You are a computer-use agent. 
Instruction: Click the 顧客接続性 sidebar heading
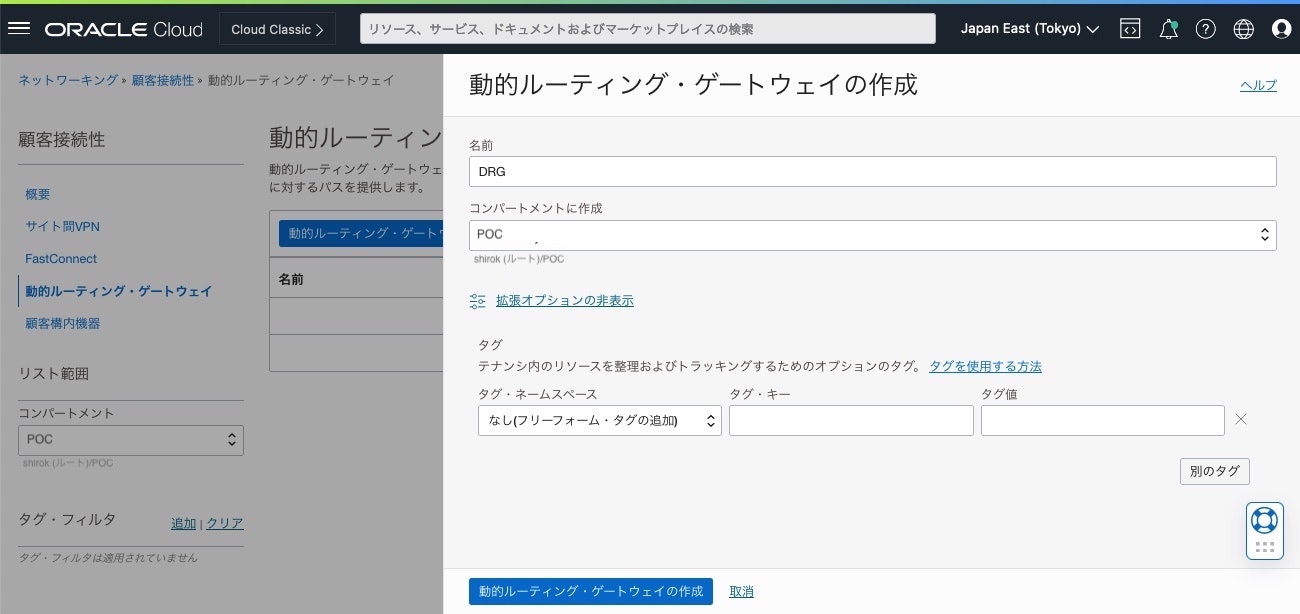coord(61,140)
